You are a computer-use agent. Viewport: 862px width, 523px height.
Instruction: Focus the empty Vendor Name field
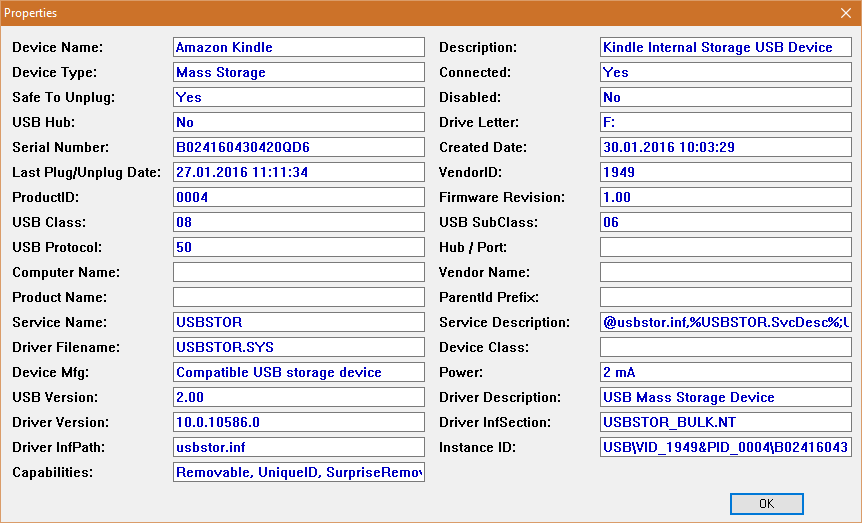(x=726, y=272)
